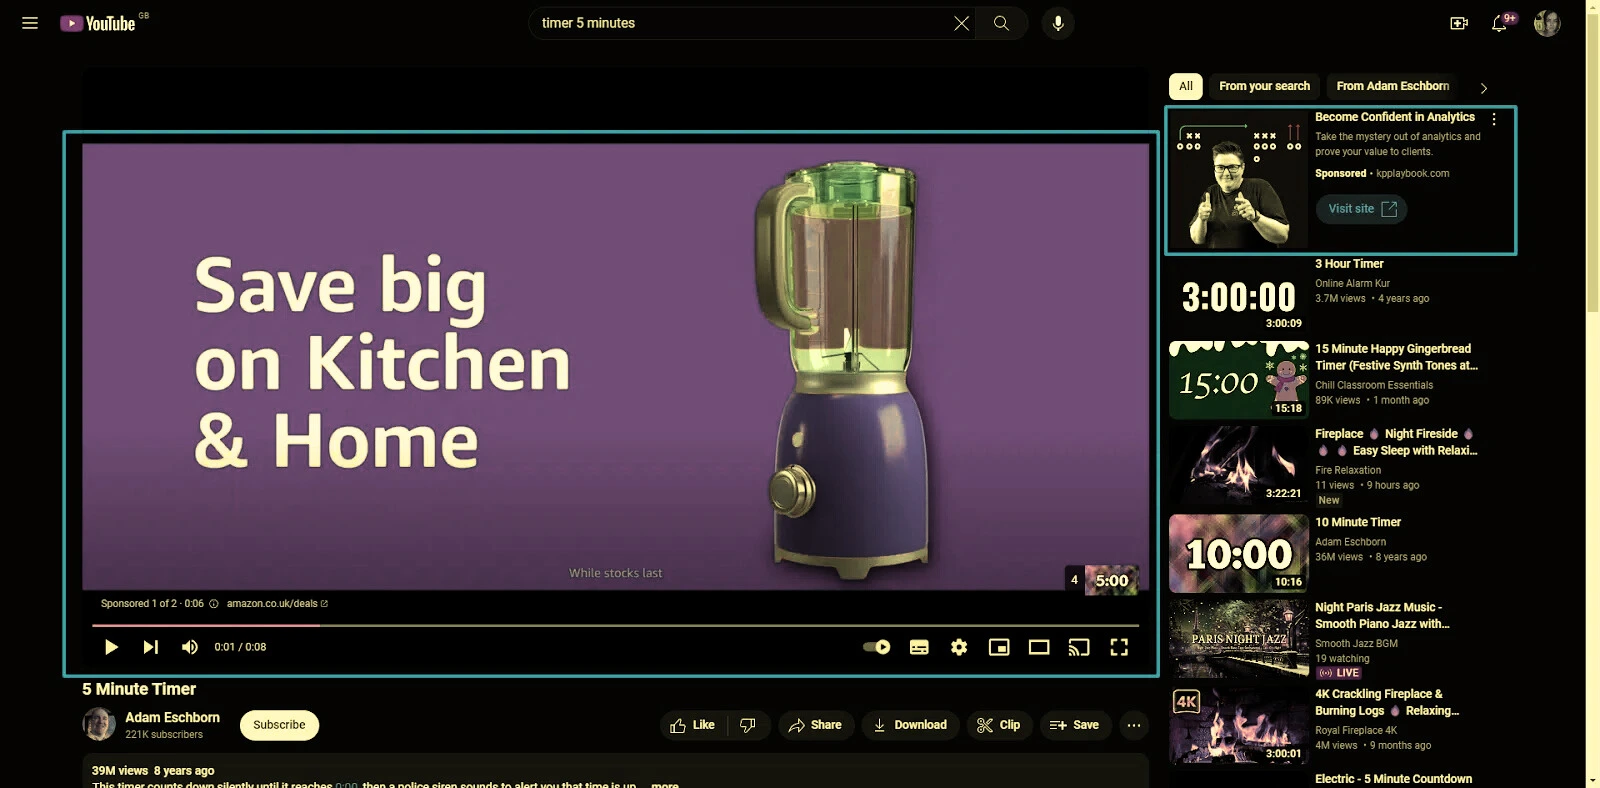Screen dimensions: 1600x788
Task: Subscribe to Adam Eschborn
Action: (279, 725)
